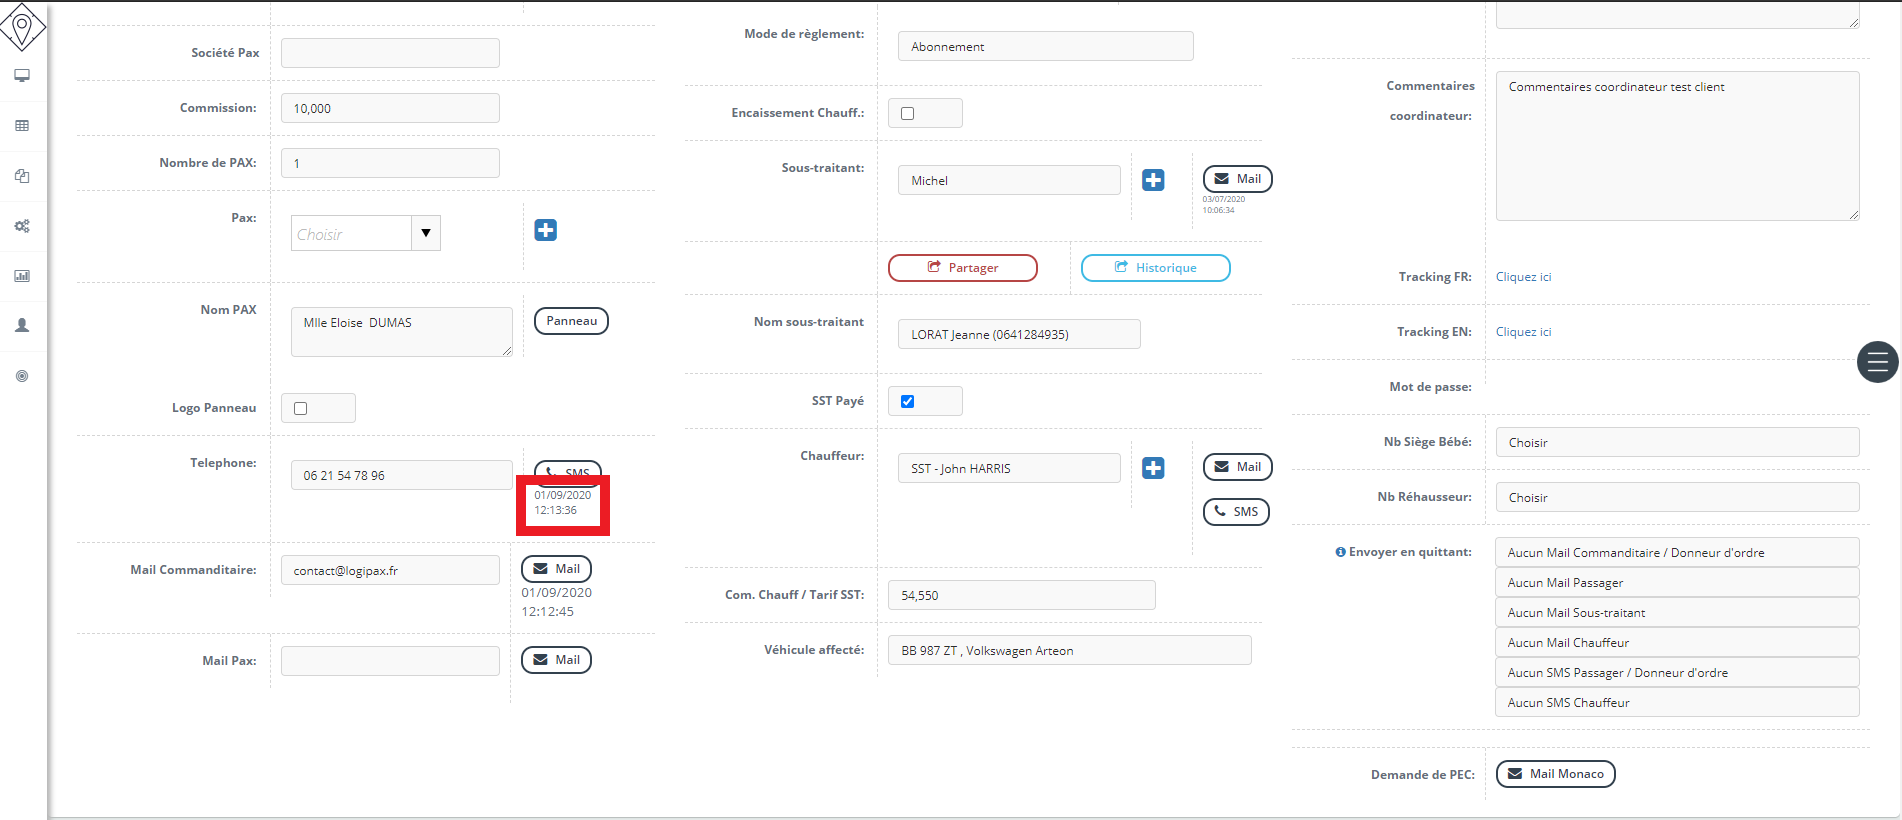Click the gears settings icon in sidebar
Image resolution: width=1902 pixels, height=820 pixels.
[x=22, y=226]
